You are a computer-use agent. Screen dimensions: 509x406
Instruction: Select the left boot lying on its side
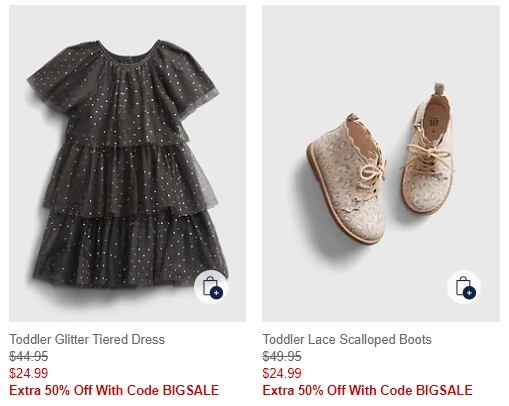[x=347, y=178]
